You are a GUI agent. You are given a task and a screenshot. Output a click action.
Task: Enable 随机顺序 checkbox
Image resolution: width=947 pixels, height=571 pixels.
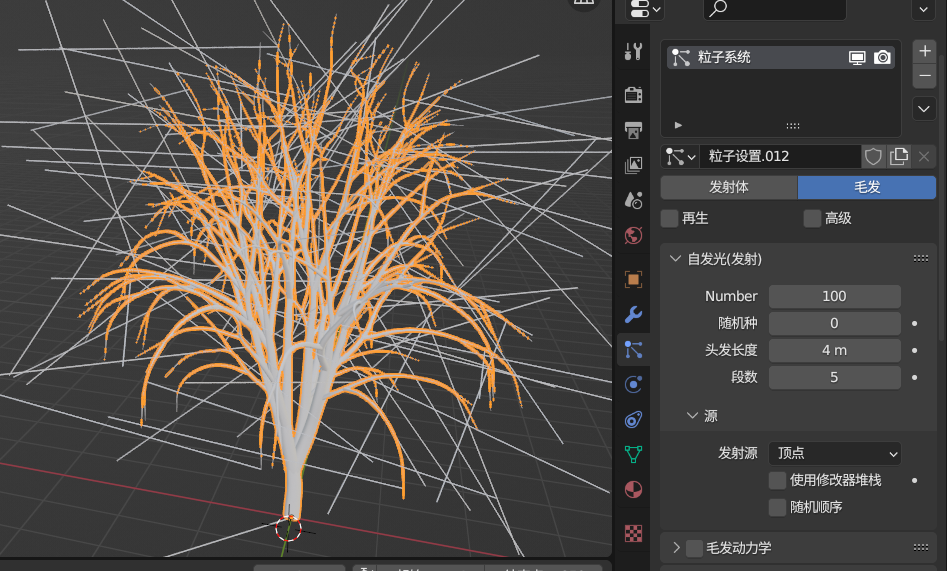pyautogui.click(x=777, y=507)
